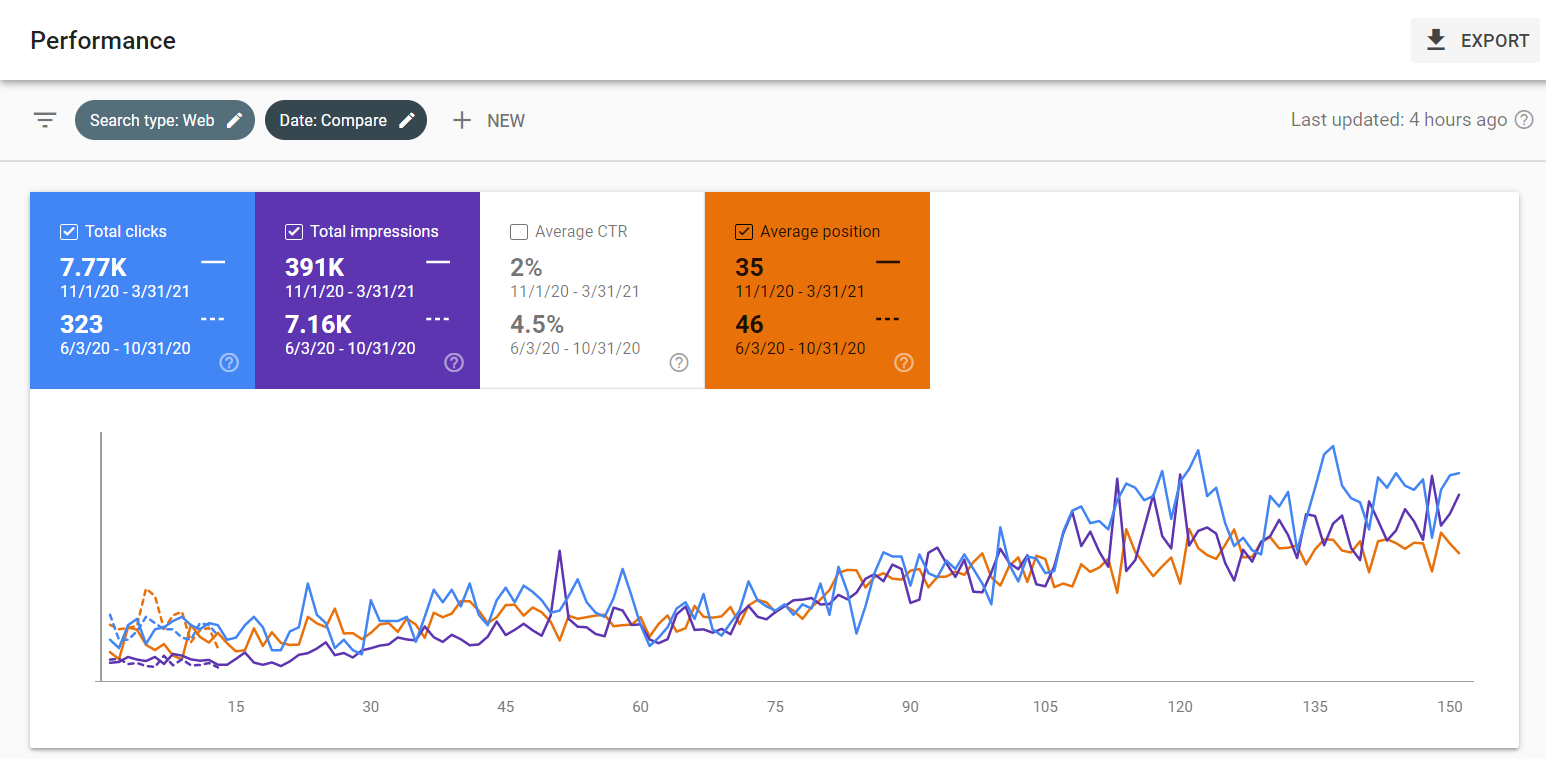Enable the Average CTR checkbox

519,232
